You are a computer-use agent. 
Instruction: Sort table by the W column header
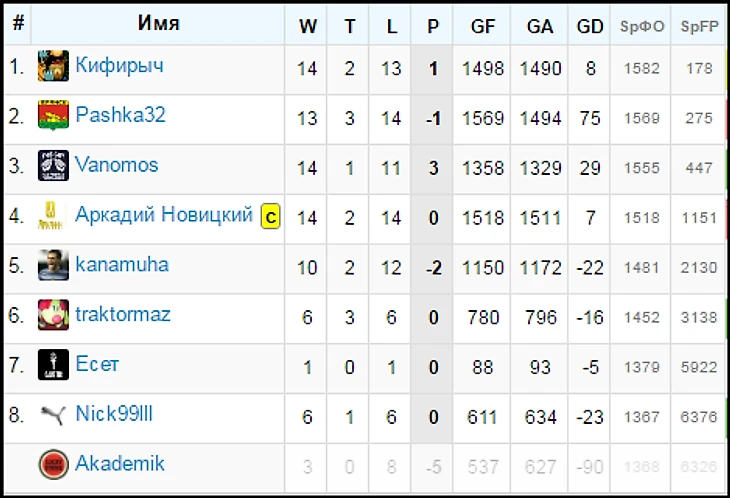click(307, 27)
